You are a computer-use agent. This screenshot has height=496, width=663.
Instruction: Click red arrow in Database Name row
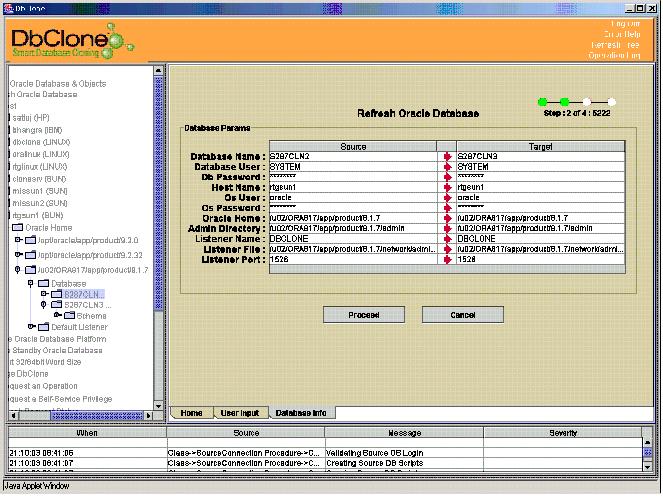point(447,156)
